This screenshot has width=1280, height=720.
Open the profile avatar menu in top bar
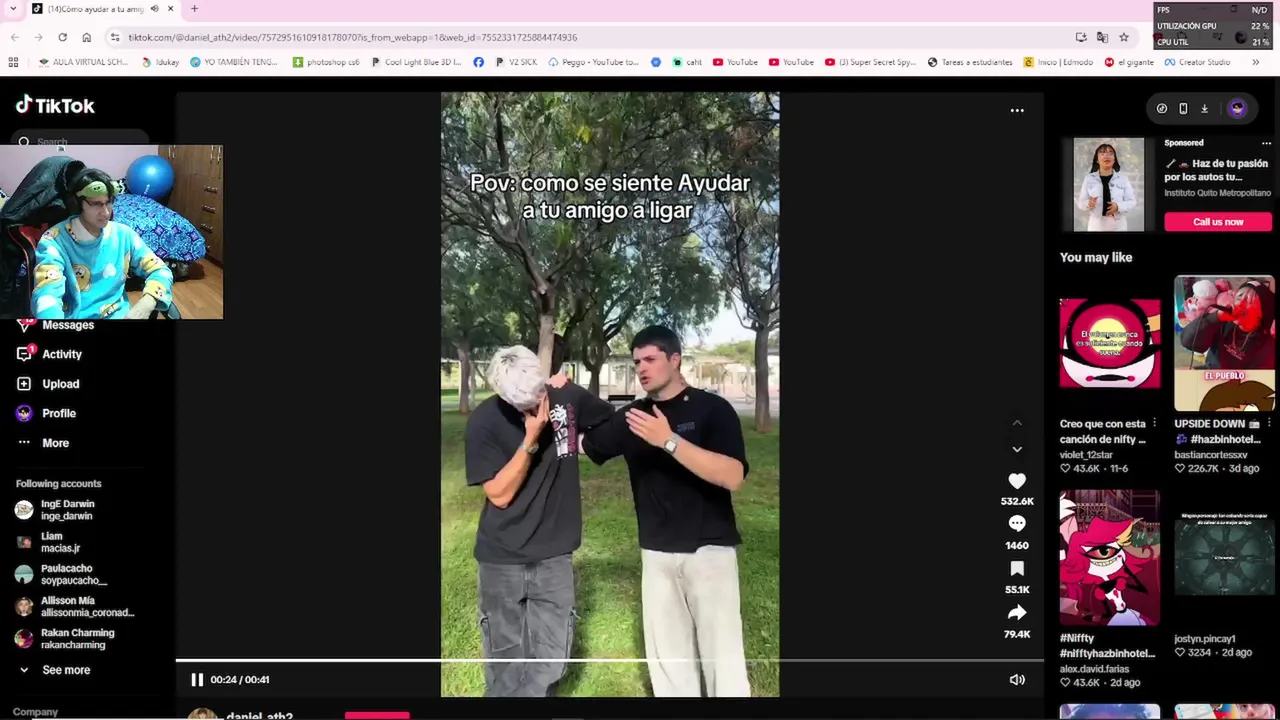click(1237, 108)
